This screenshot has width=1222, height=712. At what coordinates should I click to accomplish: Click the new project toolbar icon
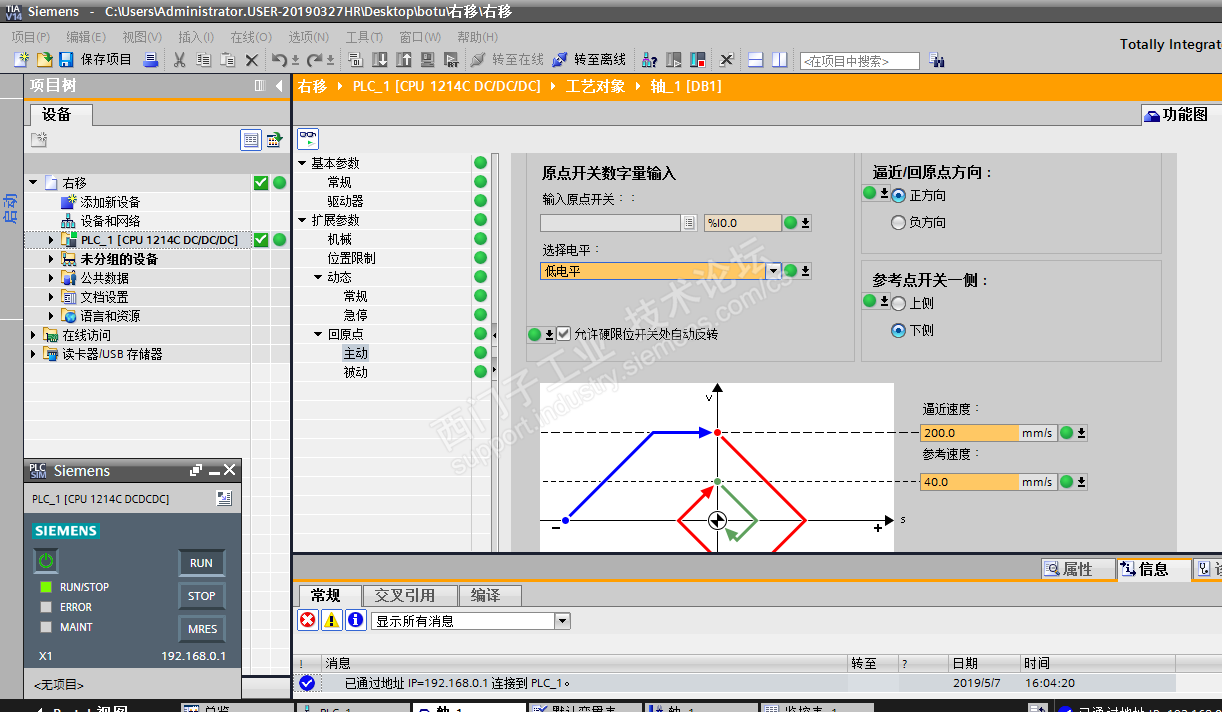[x=21, y=60]
